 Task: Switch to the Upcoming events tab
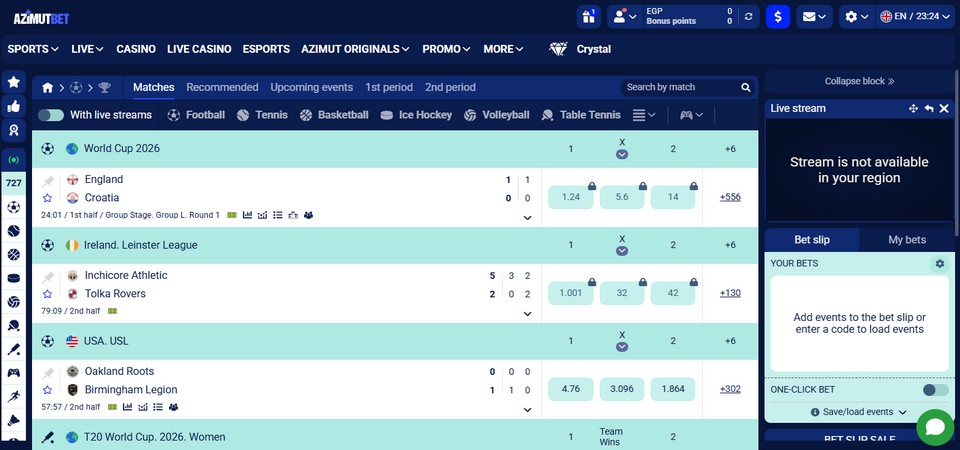312,88
